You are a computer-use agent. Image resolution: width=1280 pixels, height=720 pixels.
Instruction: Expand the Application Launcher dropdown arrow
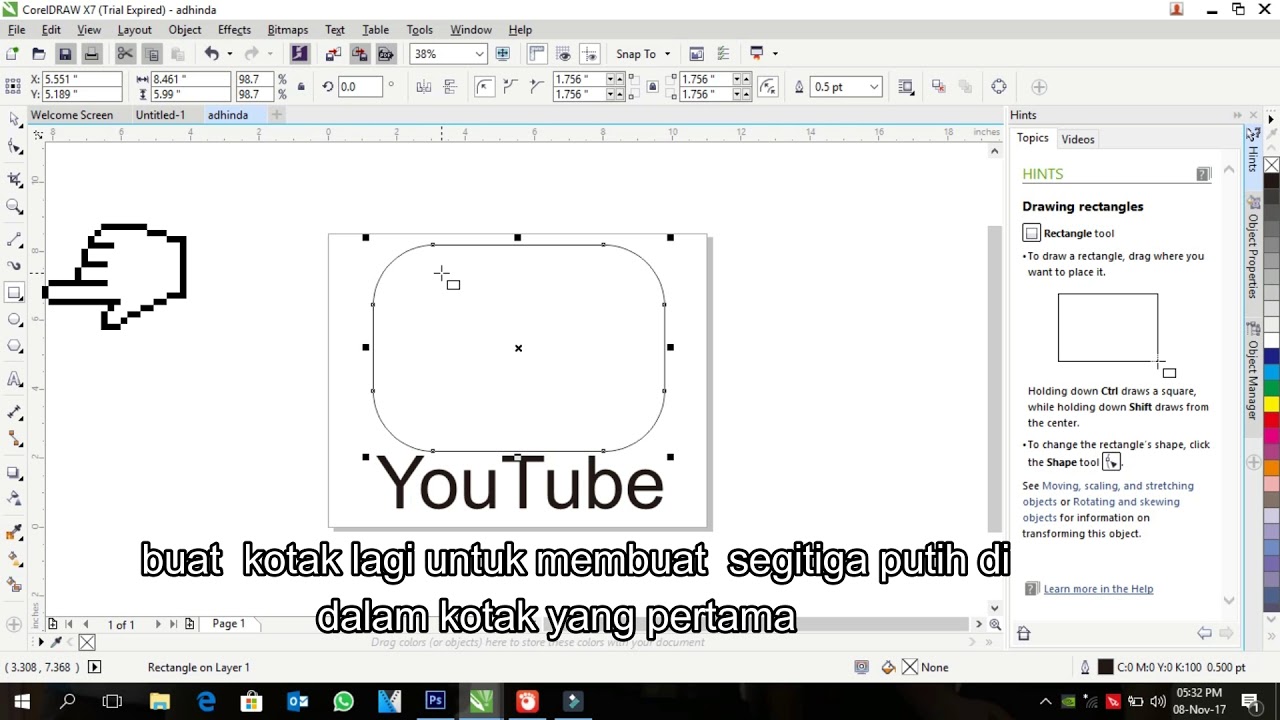775,54
